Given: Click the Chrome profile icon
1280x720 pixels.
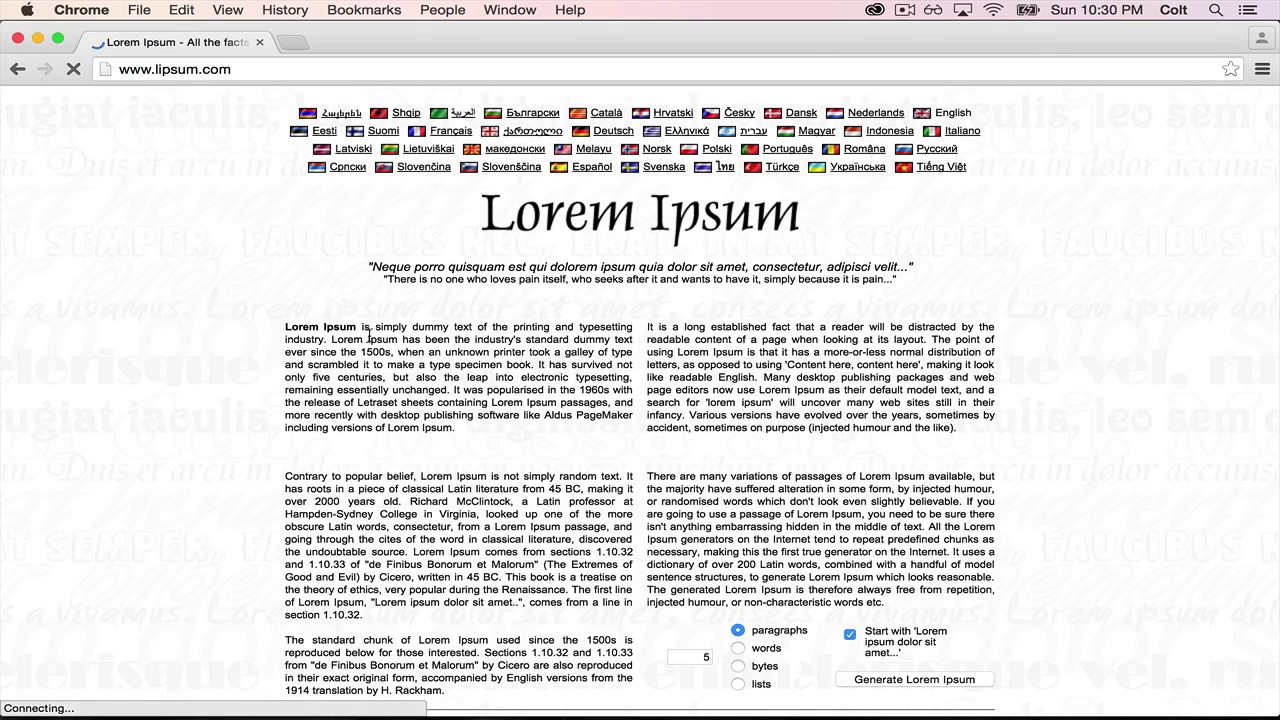Looking at the screenshot, I should (1263, 38).
